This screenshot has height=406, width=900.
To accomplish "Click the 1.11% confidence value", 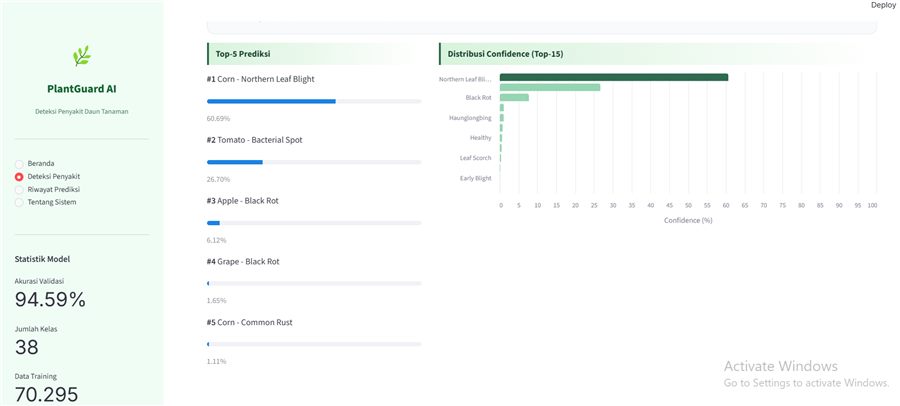I will (216, 361).
